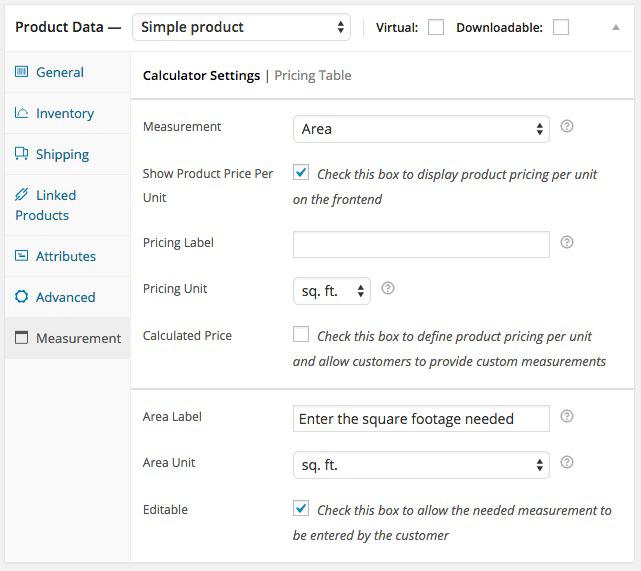
Task: Open the Shipping tab in the sidebar
Action: 62,154
